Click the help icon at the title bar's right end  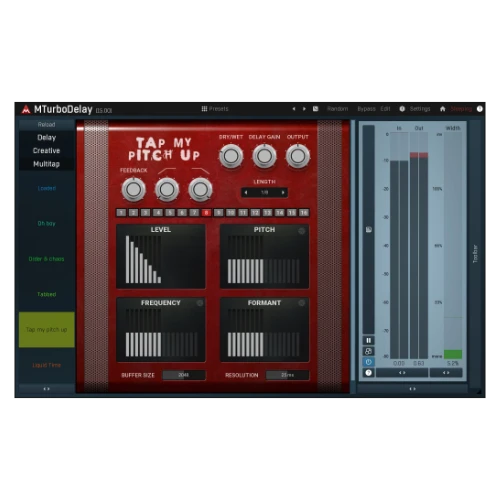point(480,109)
